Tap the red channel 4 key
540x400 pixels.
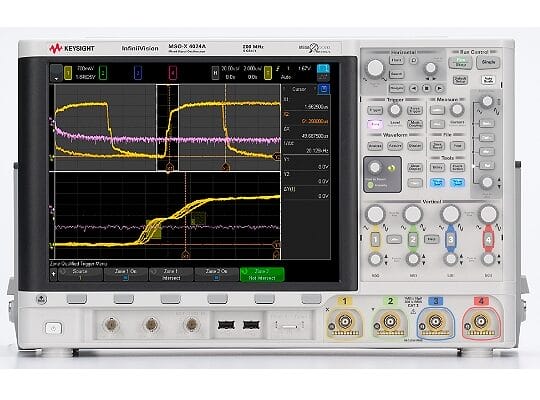(488, 239)
